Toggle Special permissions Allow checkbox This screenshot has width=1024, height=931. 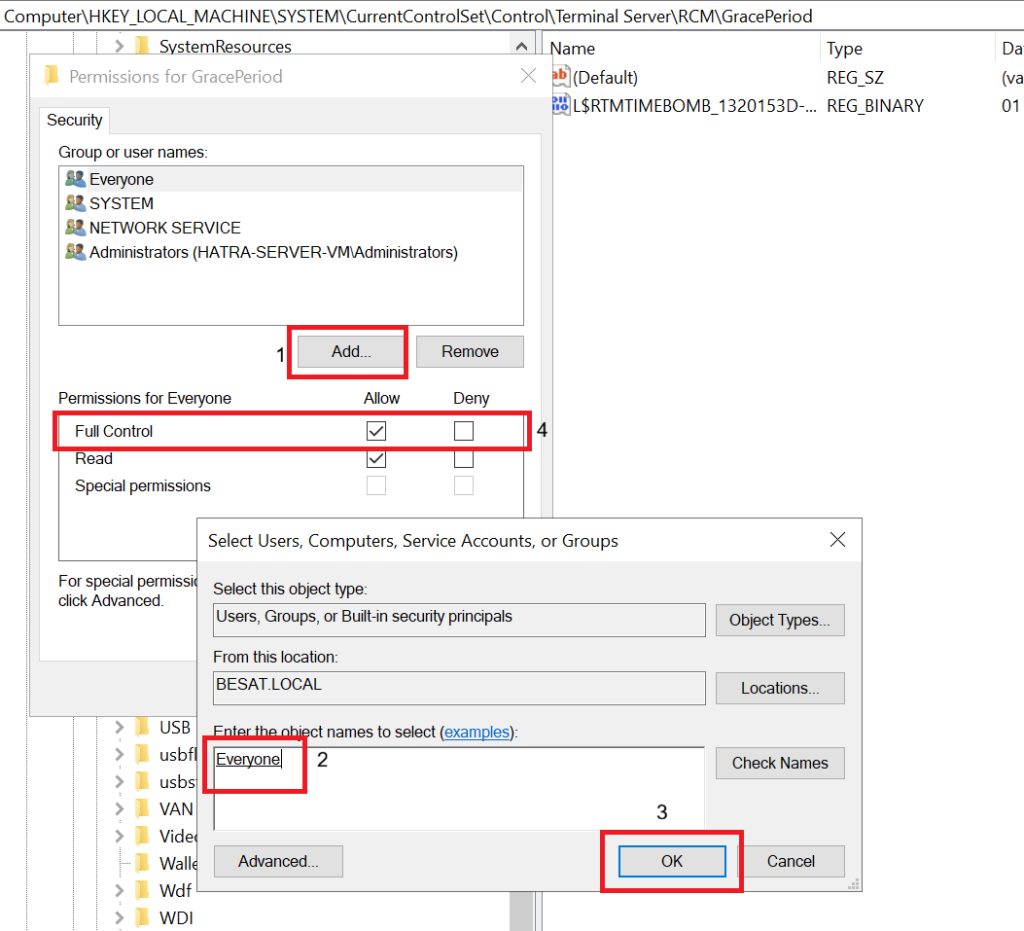376,486
